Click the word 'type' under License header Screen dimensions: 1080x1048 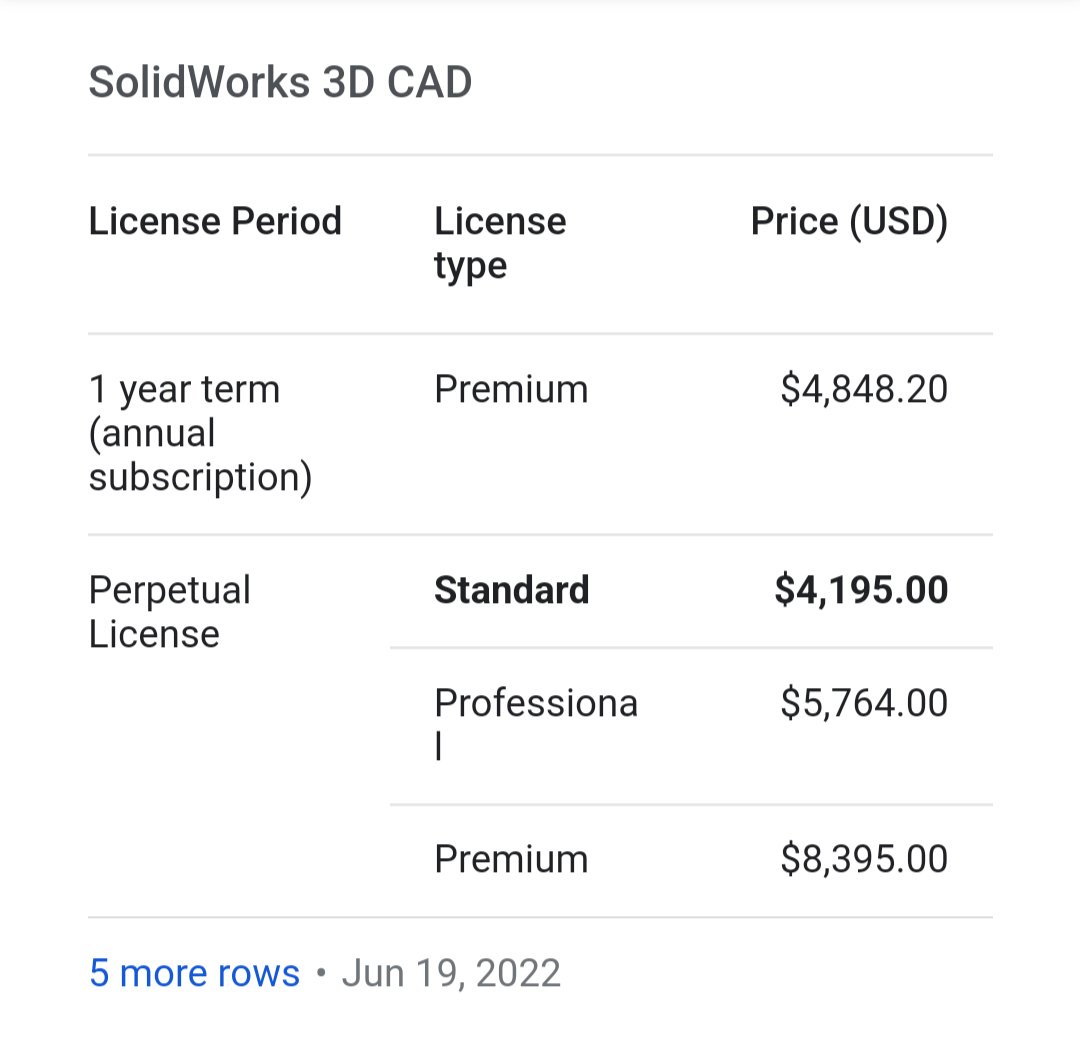470,266
